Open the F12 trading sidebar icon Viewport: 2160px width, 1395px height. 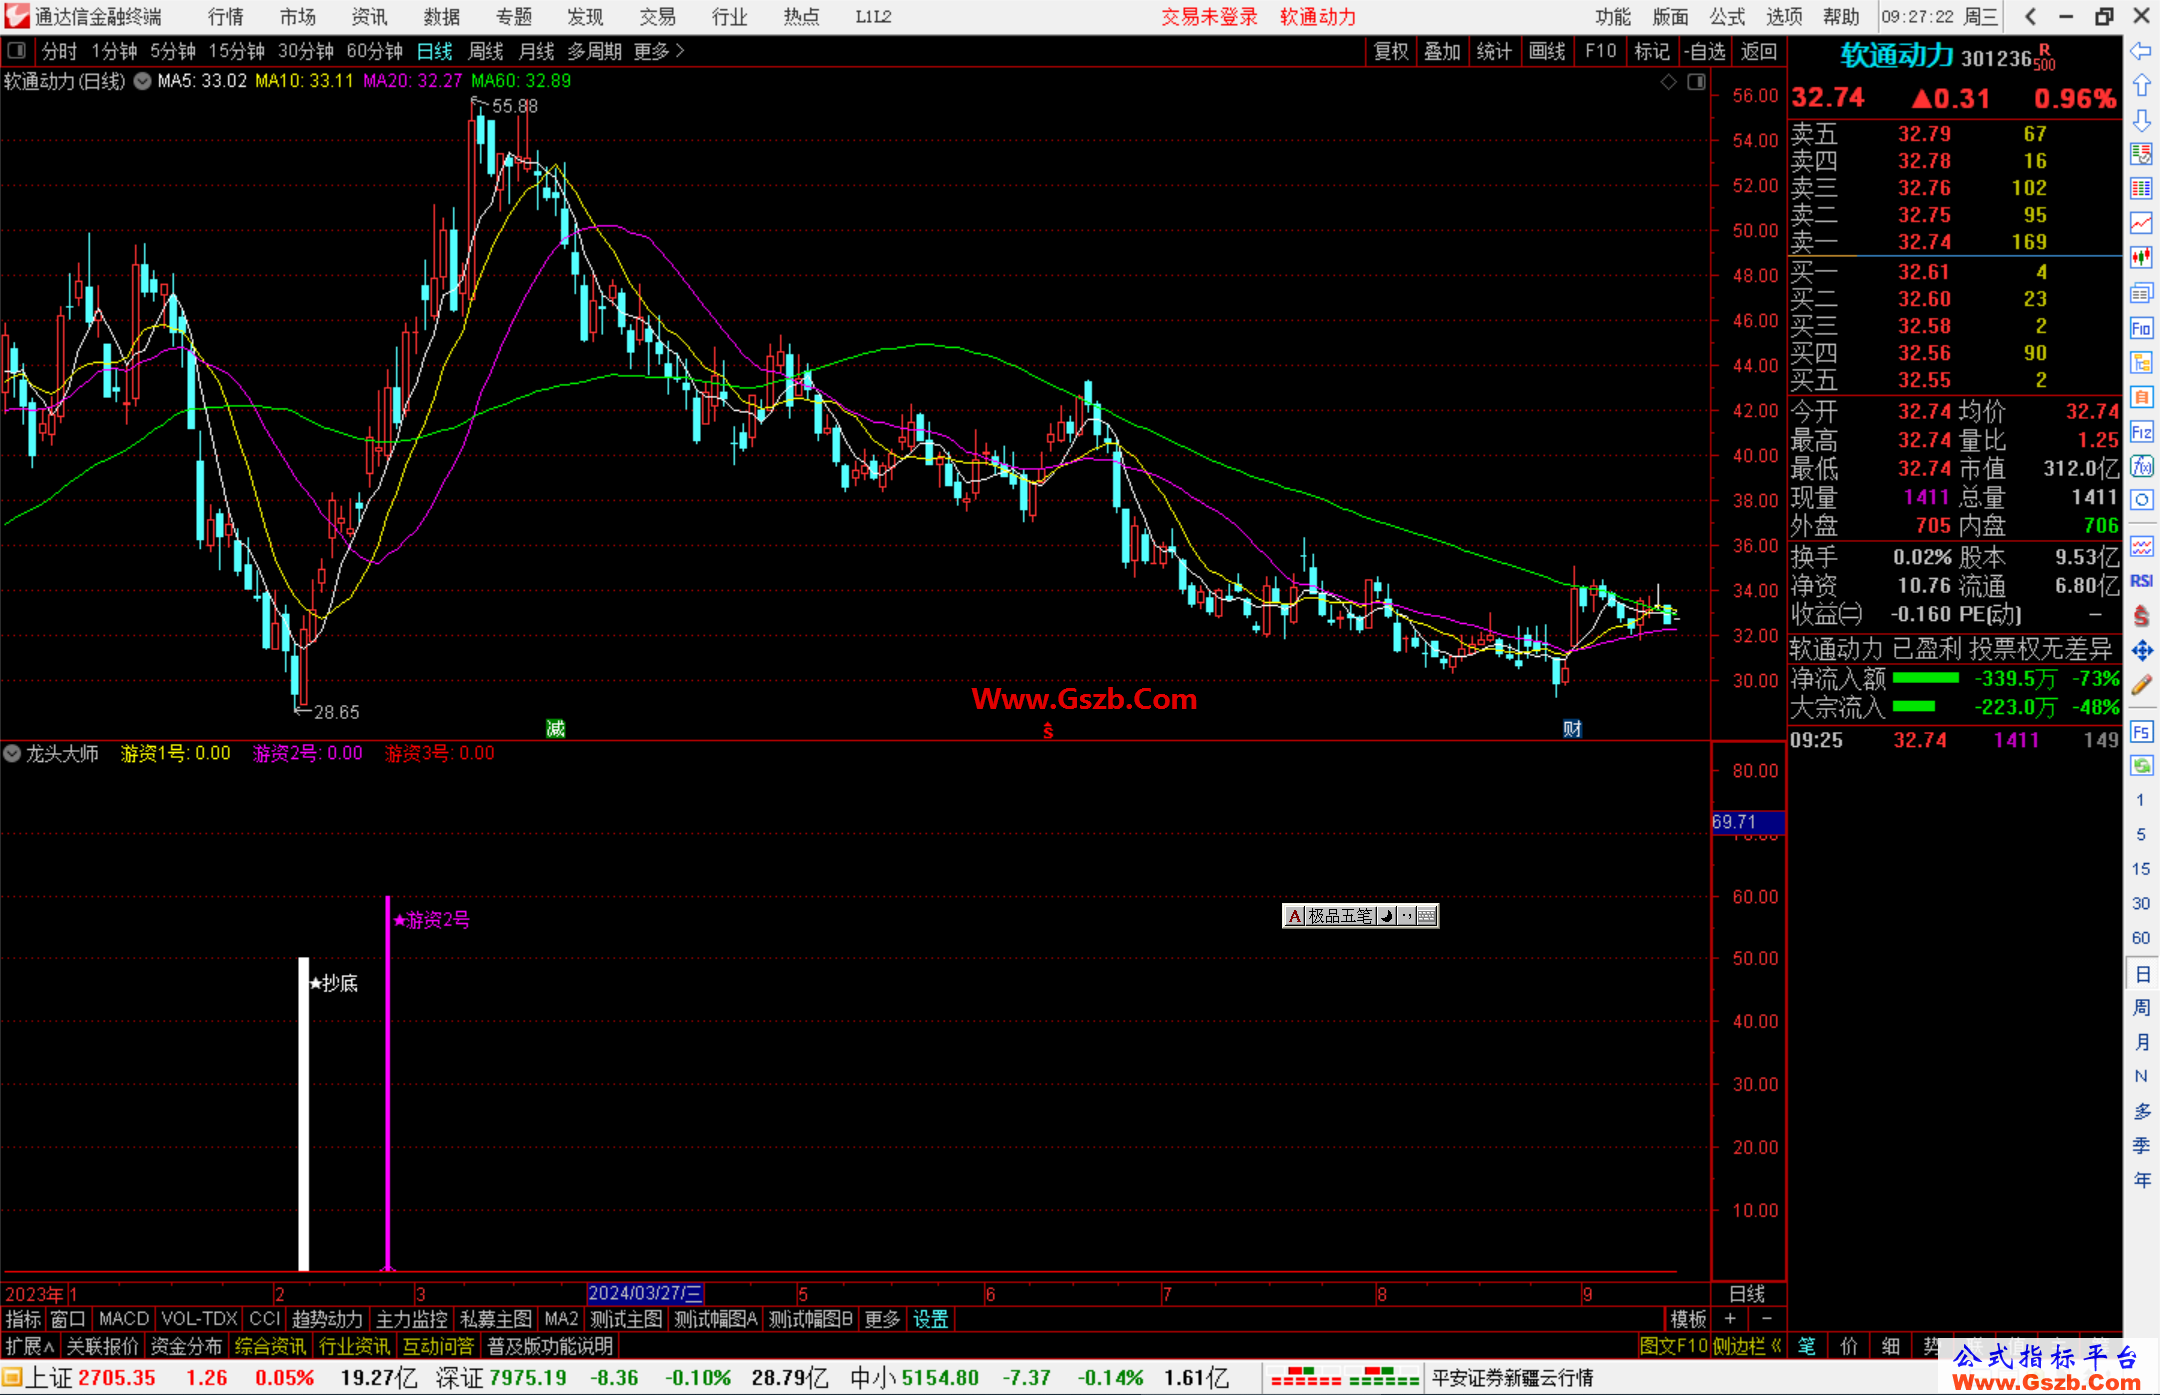[2141, 432]
